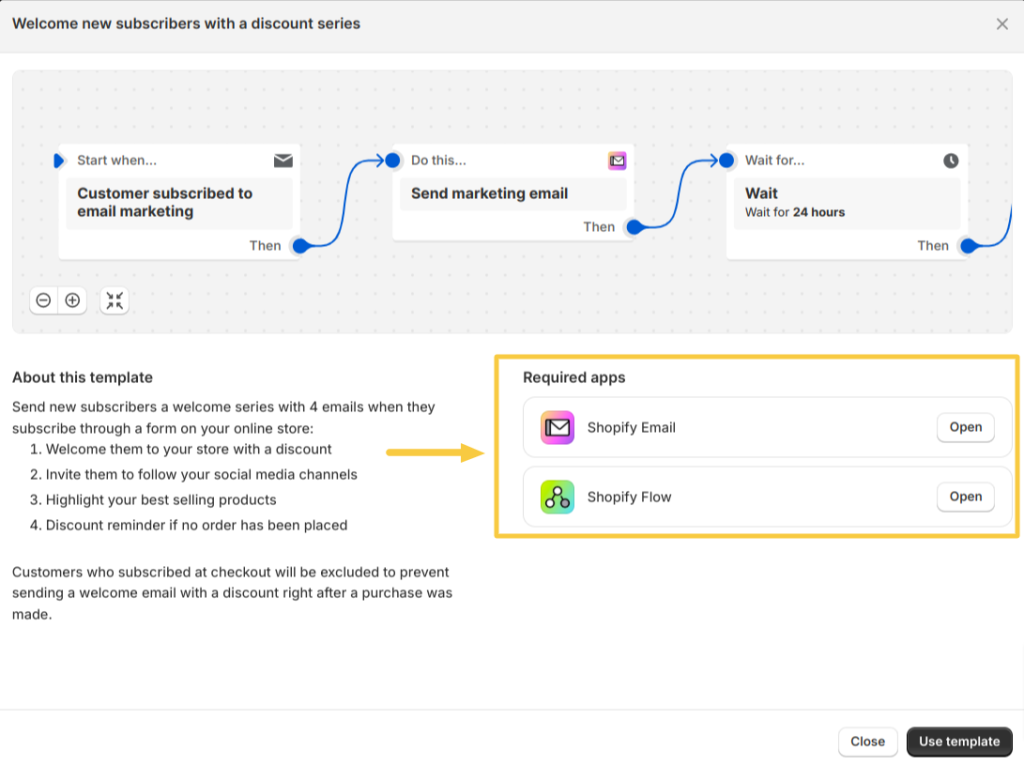The width and height of the screenshot is (1024, 766).
Task: Click the Then output dot on the Start when card
Action: pos(300,246)
